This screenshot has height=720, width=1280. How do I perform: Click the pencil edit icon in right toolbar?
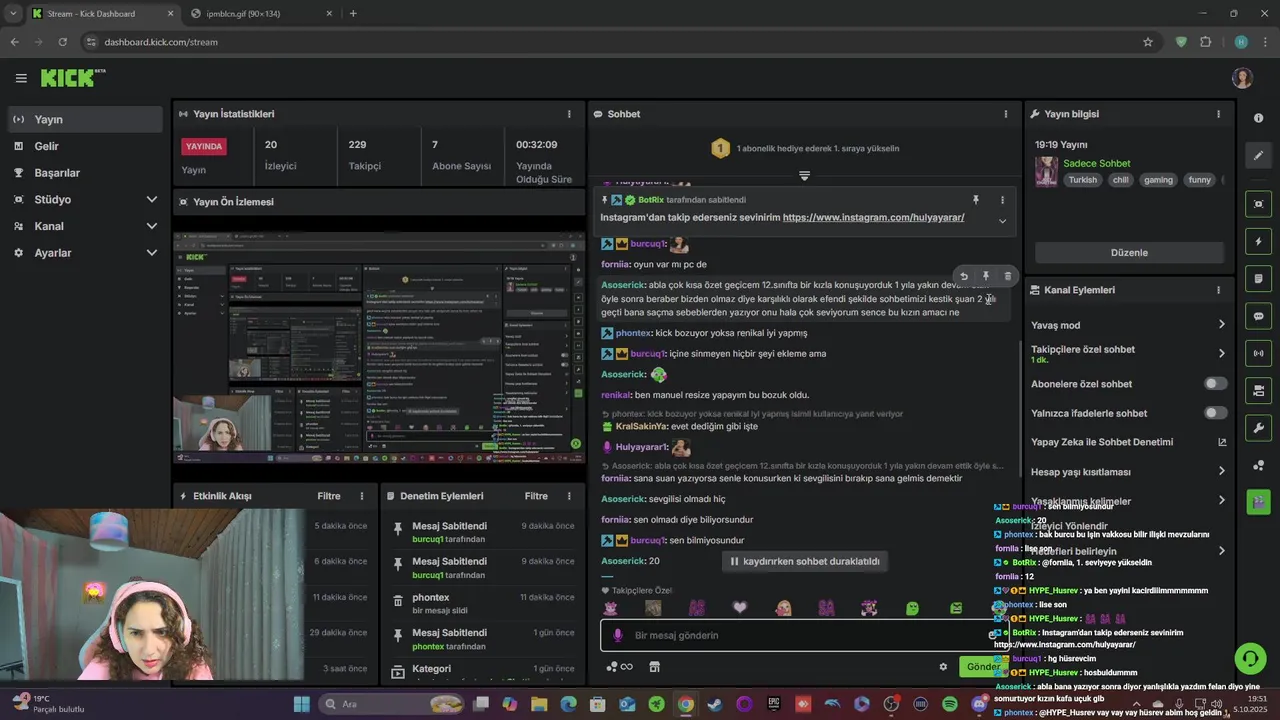[x=1258, y=156]
